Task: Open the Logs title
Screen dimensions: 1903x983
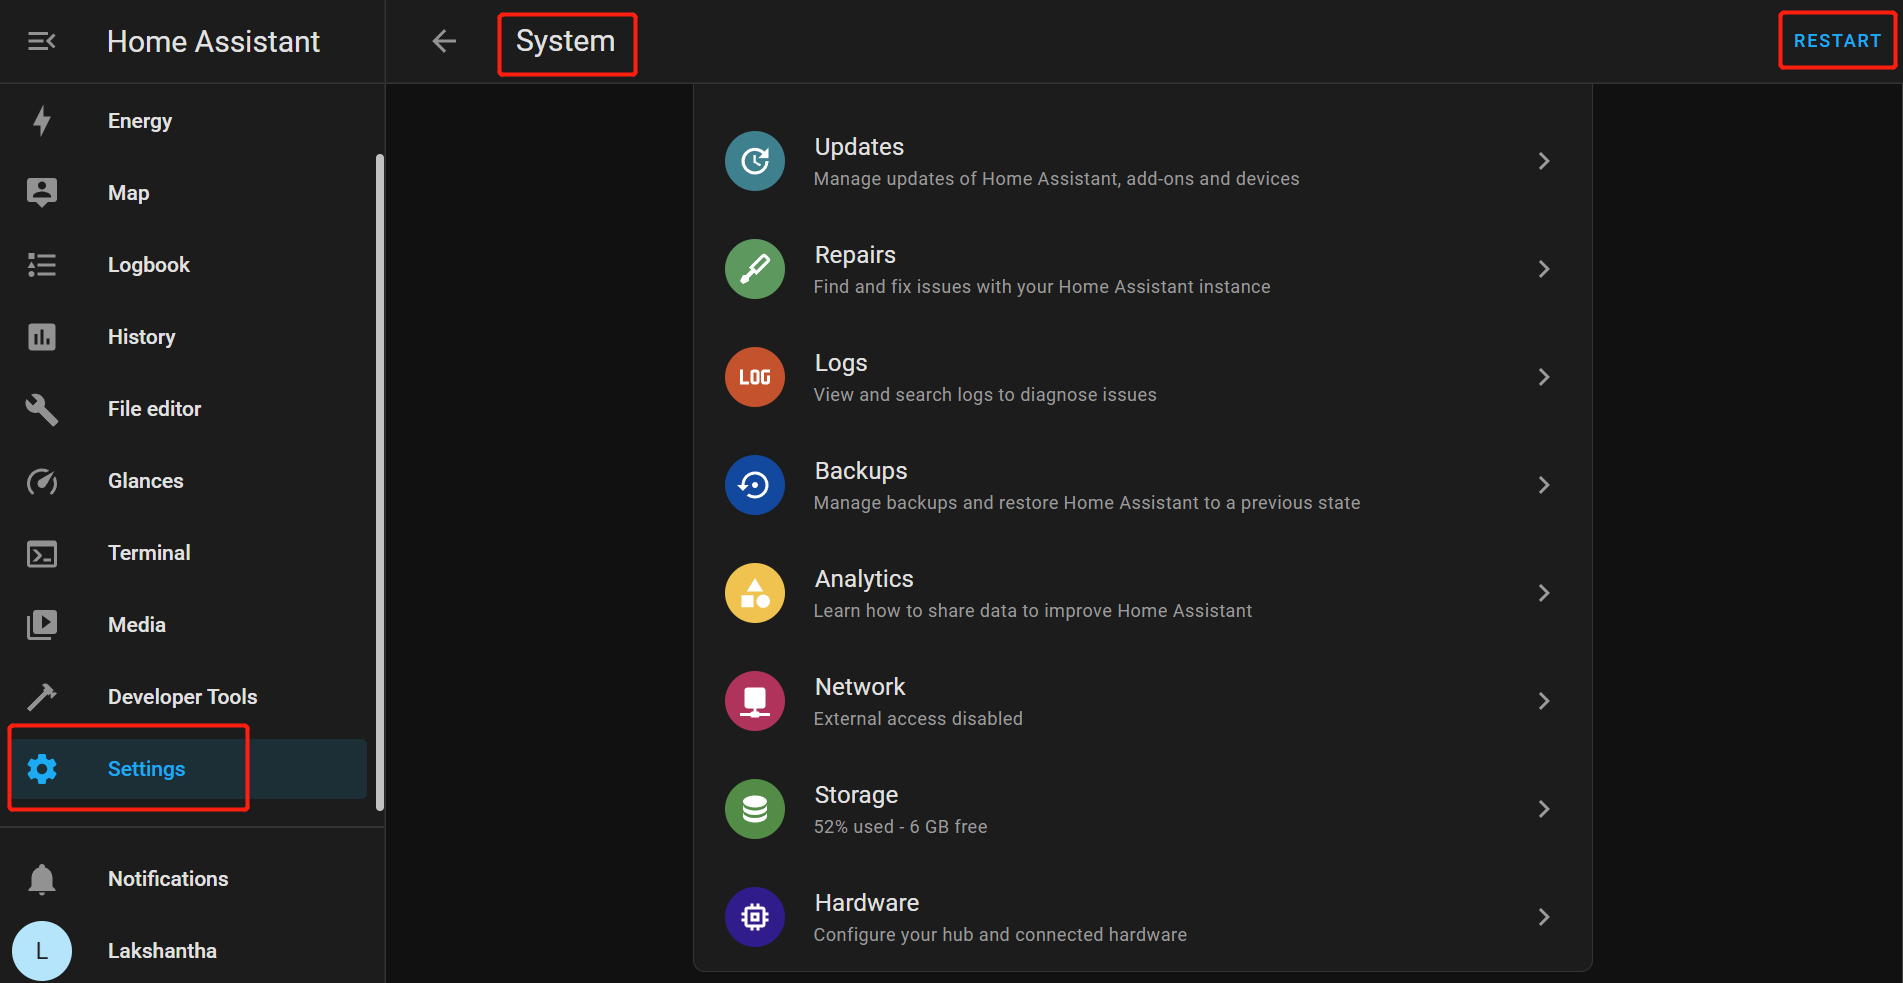Action: (x=841, y=363)
